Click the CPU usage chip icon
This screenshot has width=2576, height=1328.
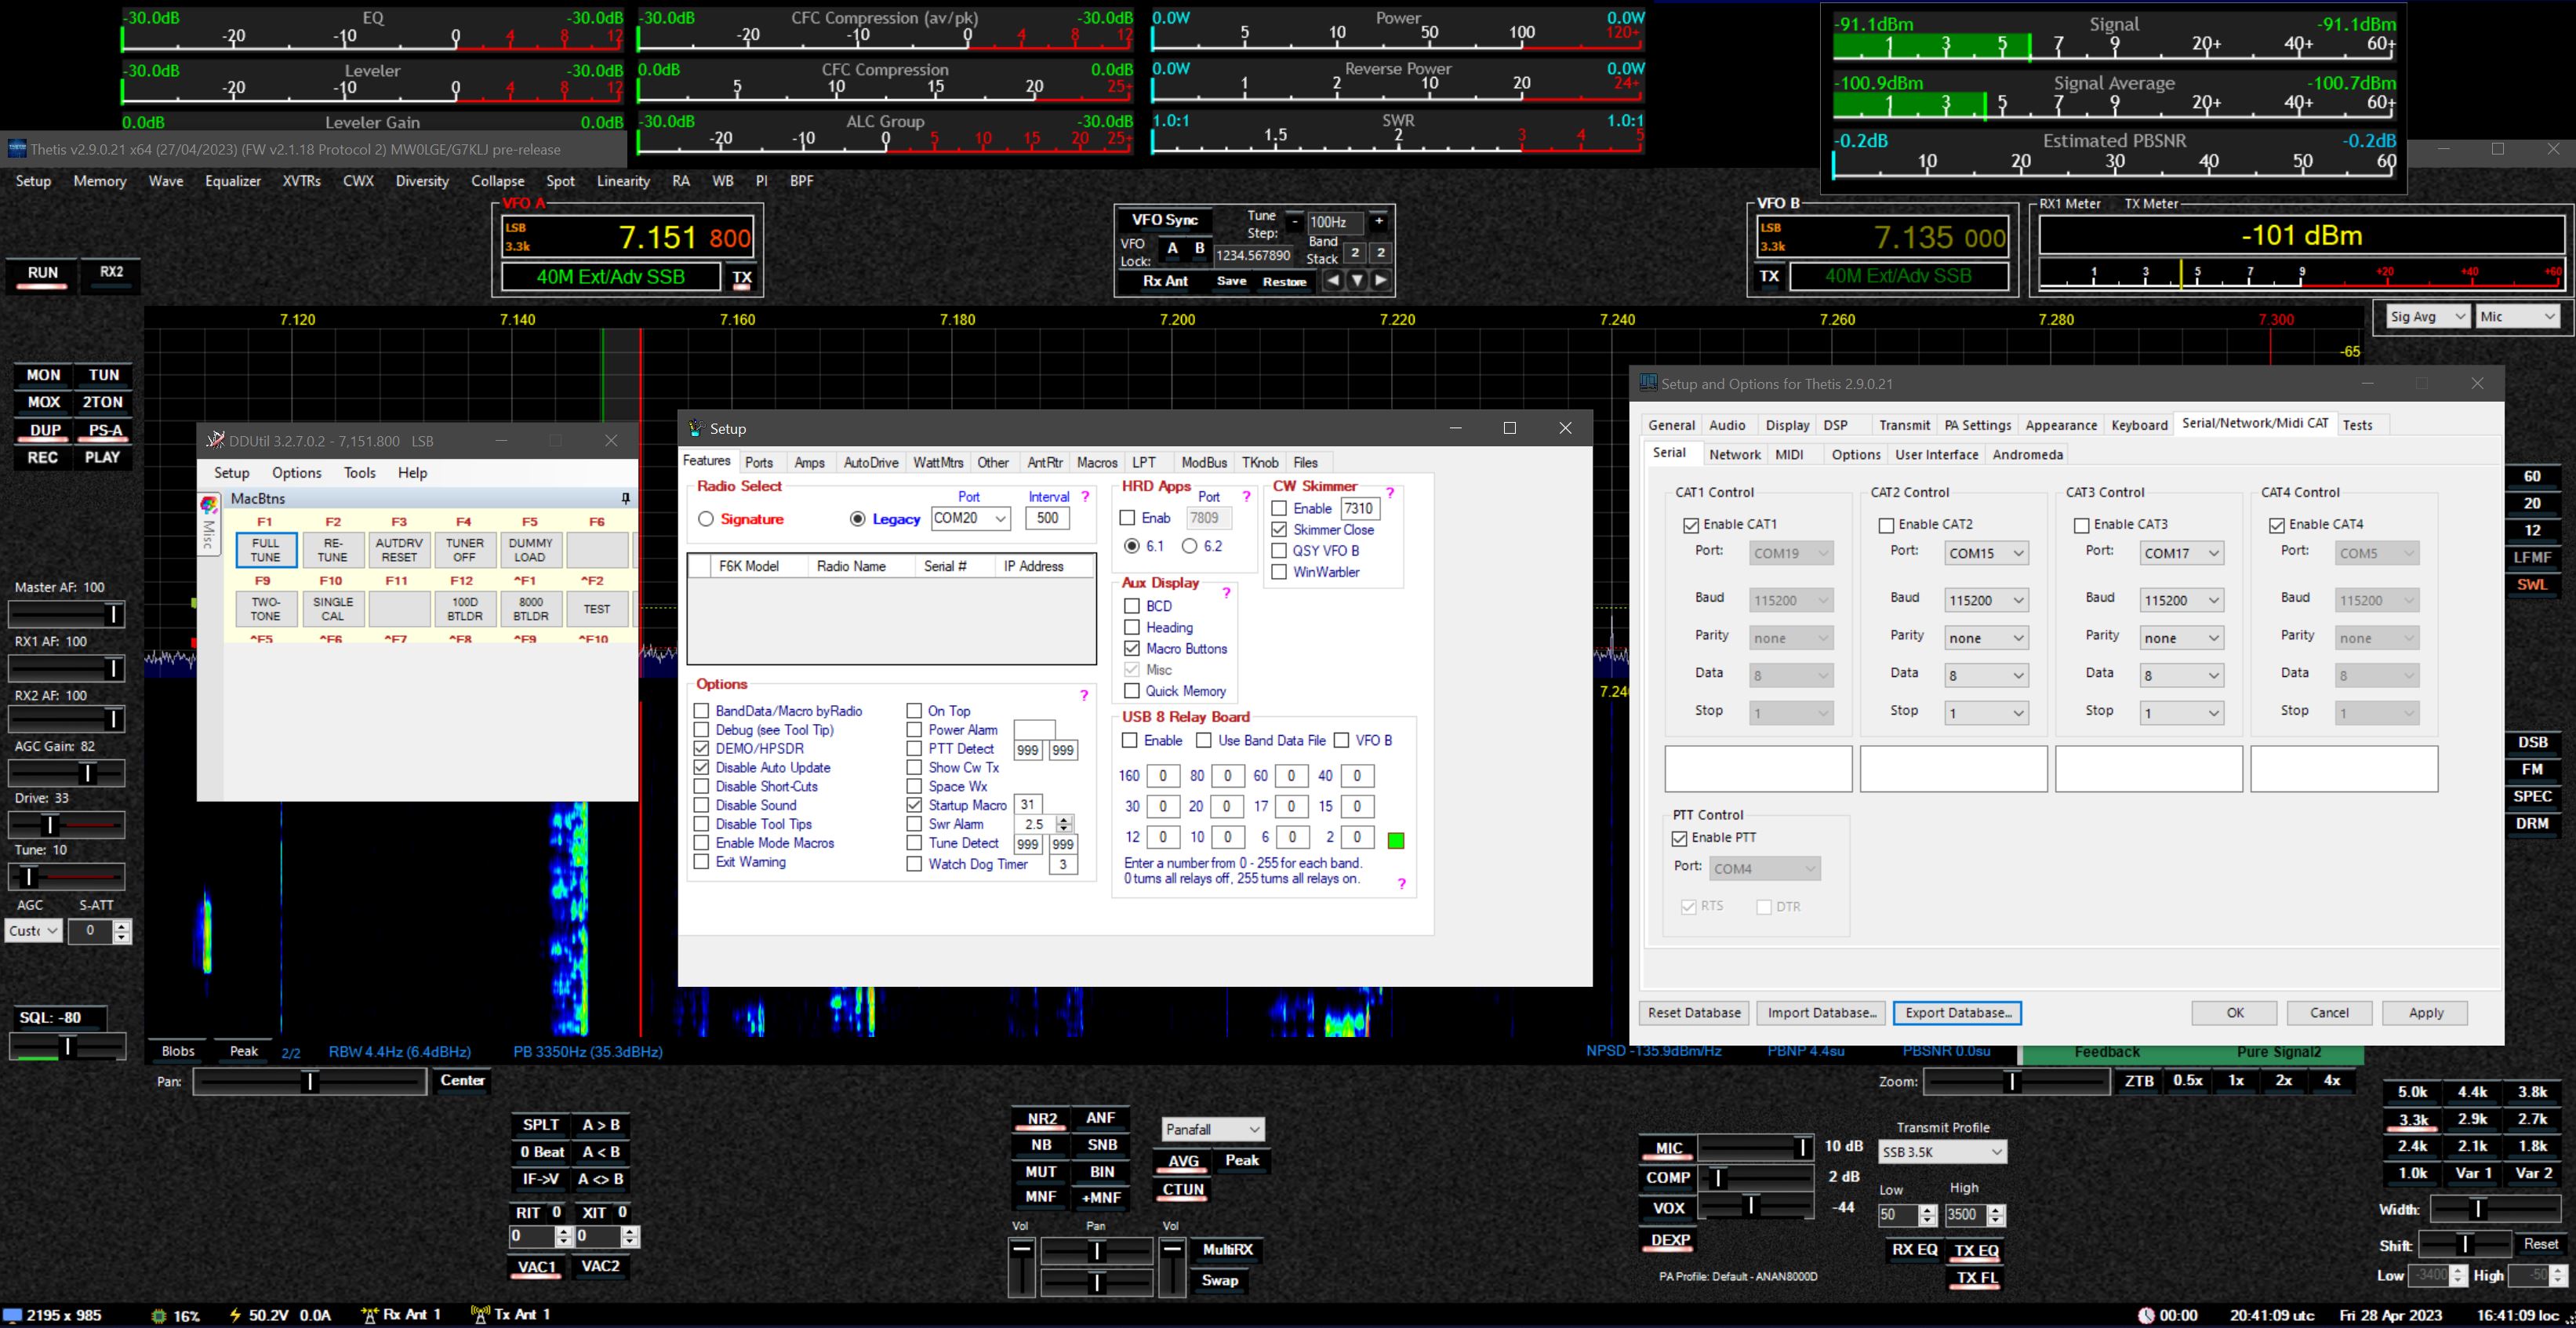coord(158,1316)
